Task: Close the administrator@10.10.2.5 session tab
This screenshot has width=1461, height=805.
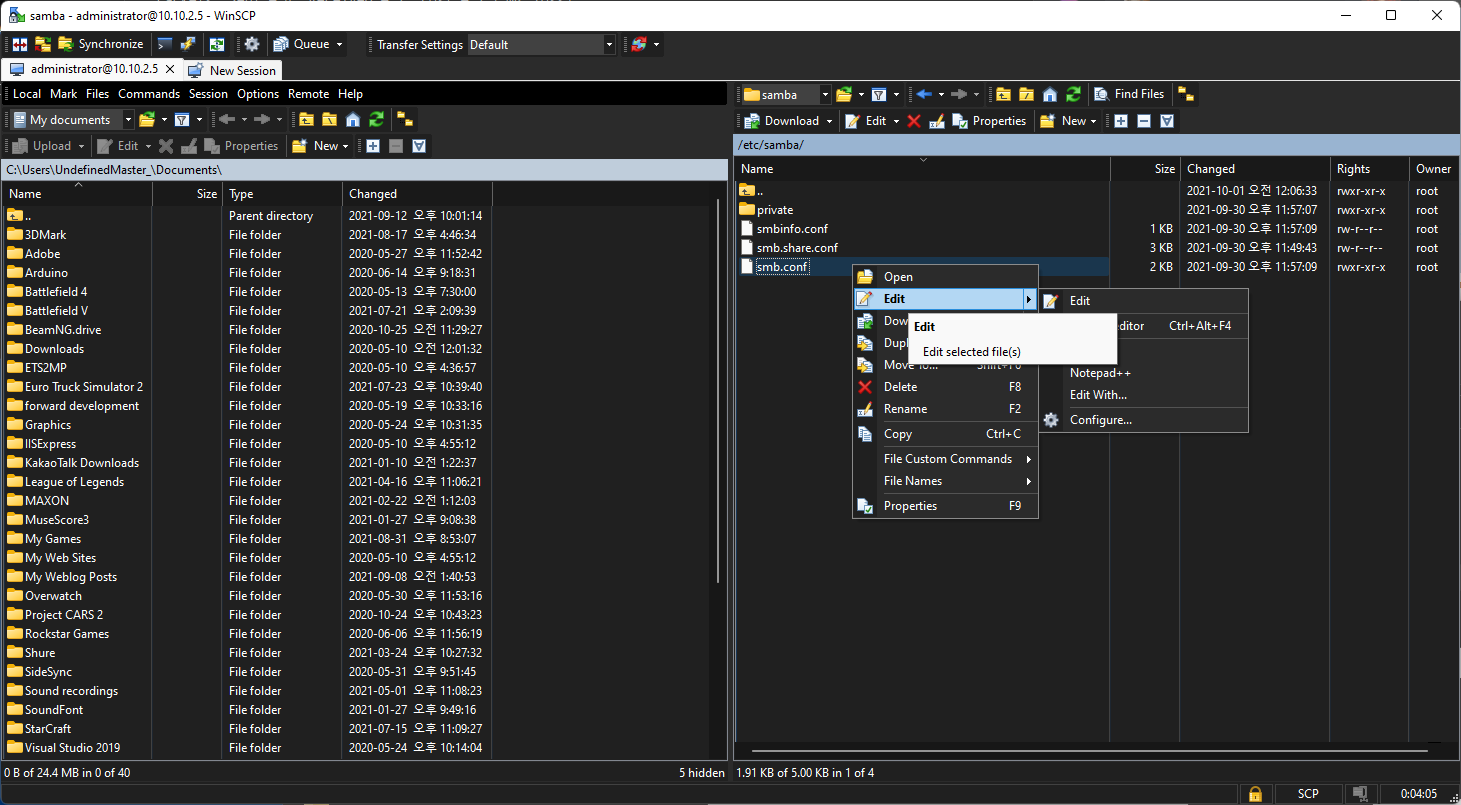Action: tap(170, 69)
